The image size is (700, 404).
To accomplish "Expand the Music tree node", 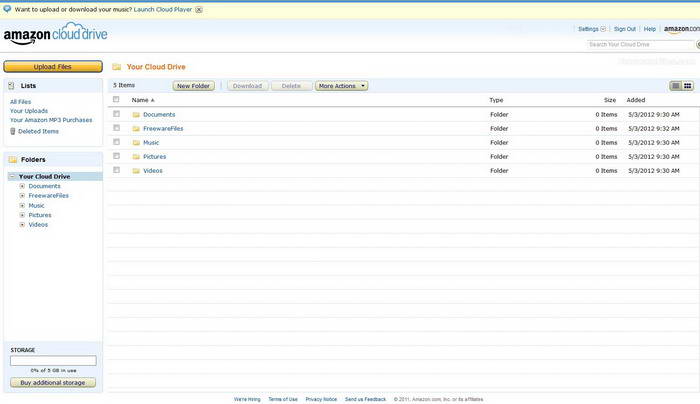I will tap(22, 205).
